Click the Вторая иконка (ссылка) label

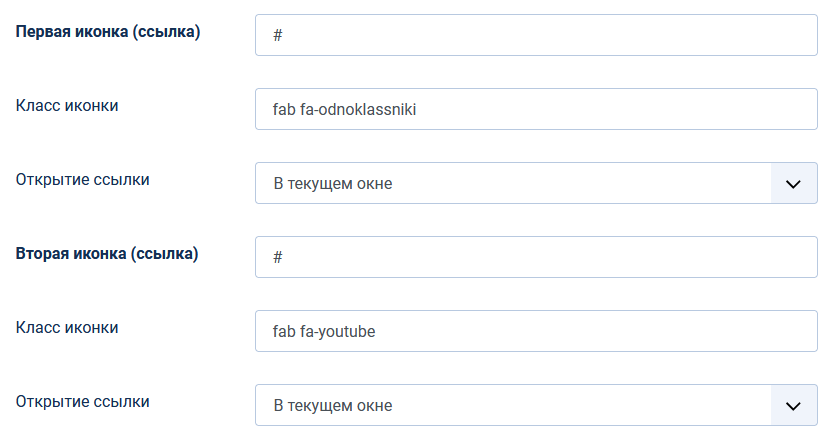point(107,254)
